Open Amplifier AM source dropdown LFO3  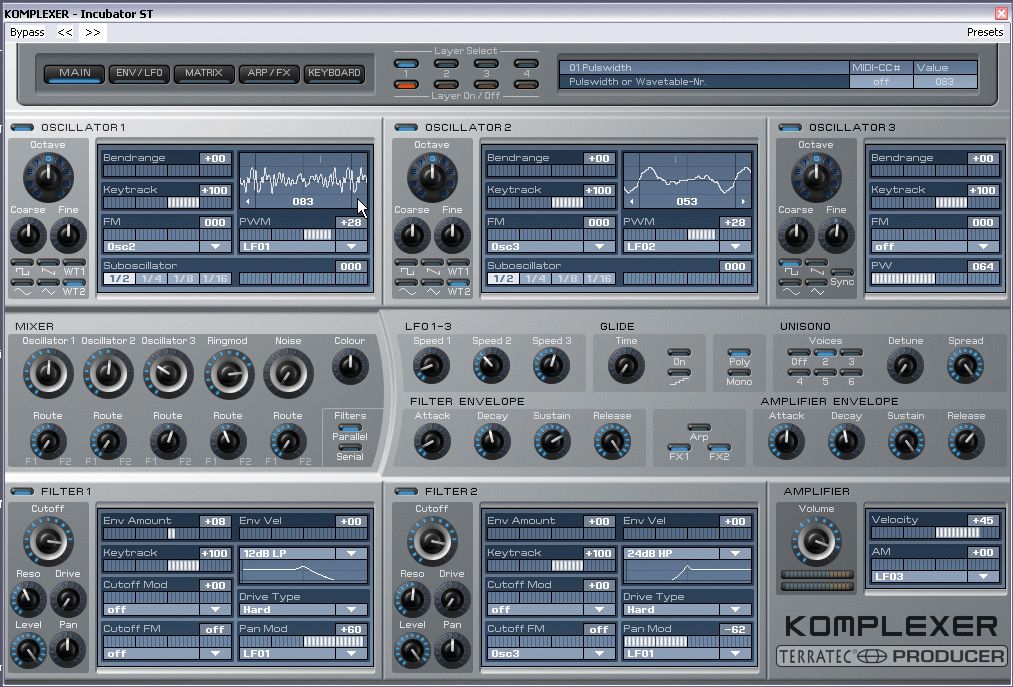click(x=934, y=576)
